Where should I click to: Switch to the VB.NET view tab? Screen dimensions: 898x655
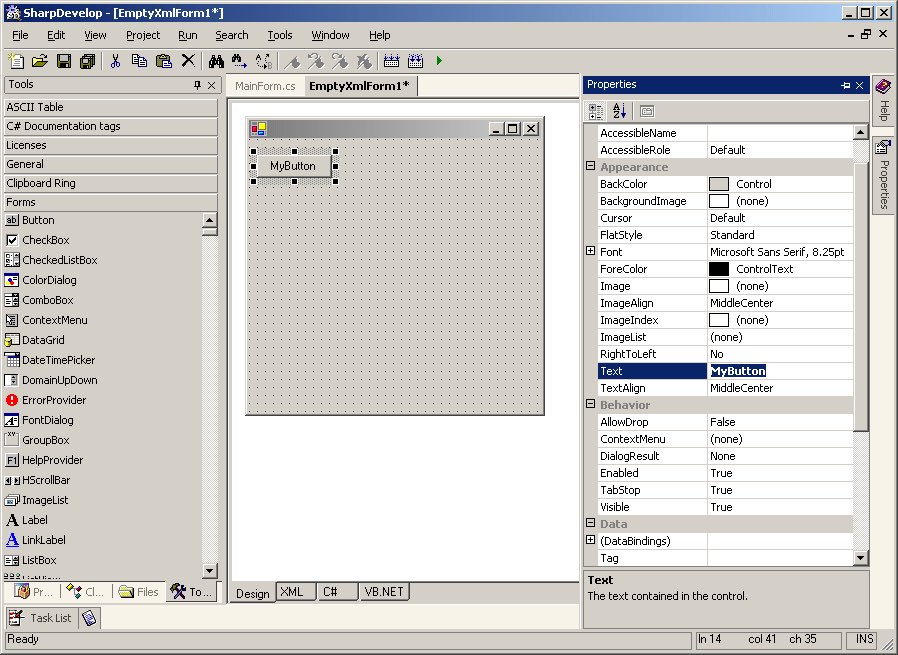pyautogui.click(x=384, y=592)
